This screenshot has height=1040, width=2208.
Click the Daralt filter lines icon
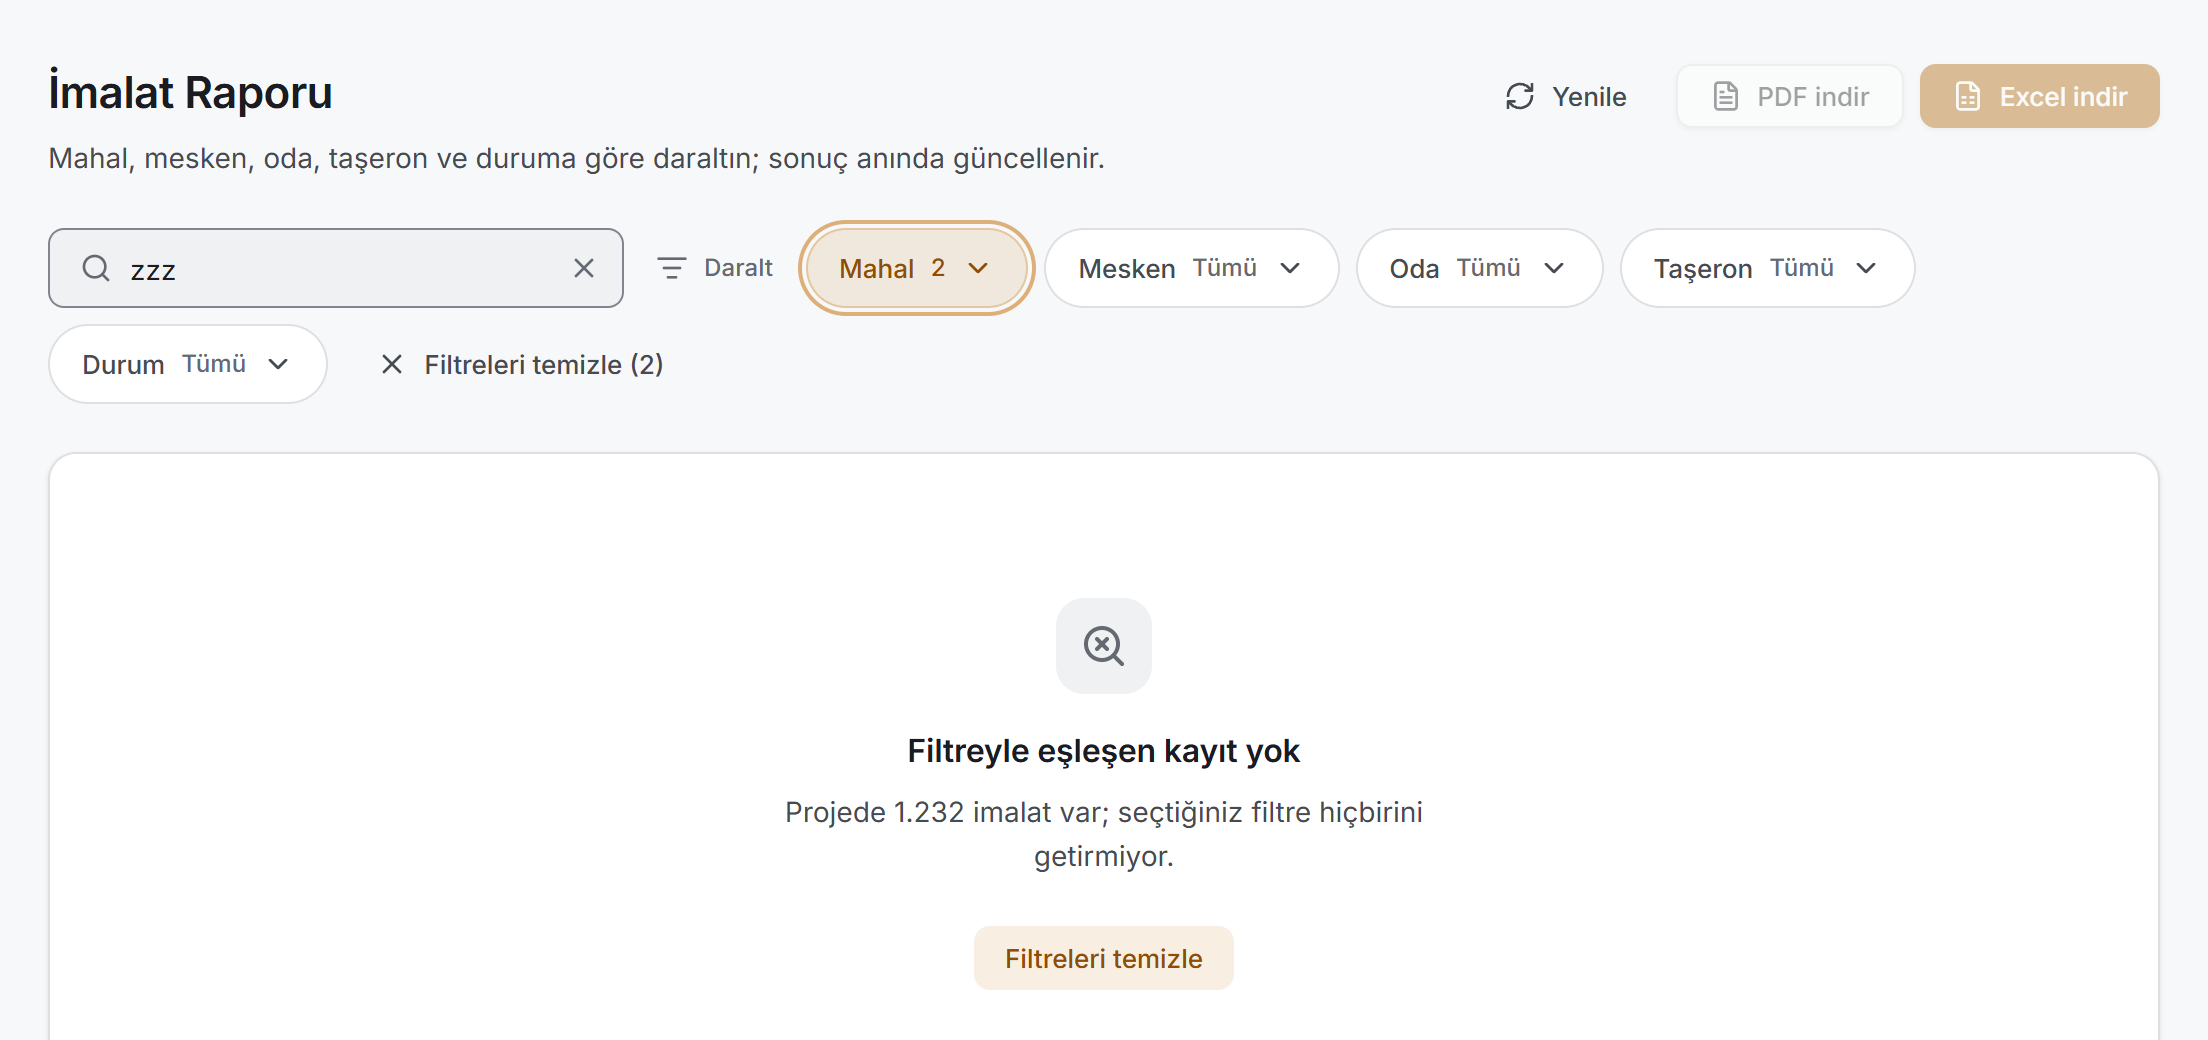(x=672, y=268)
